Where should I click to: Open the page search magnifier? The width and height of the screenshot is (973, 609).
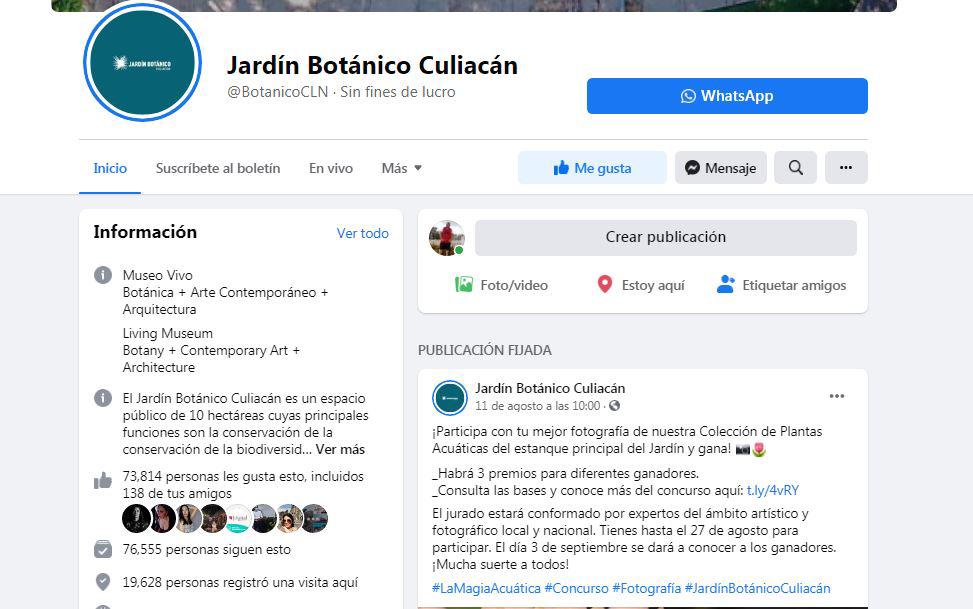click(795, 167)
